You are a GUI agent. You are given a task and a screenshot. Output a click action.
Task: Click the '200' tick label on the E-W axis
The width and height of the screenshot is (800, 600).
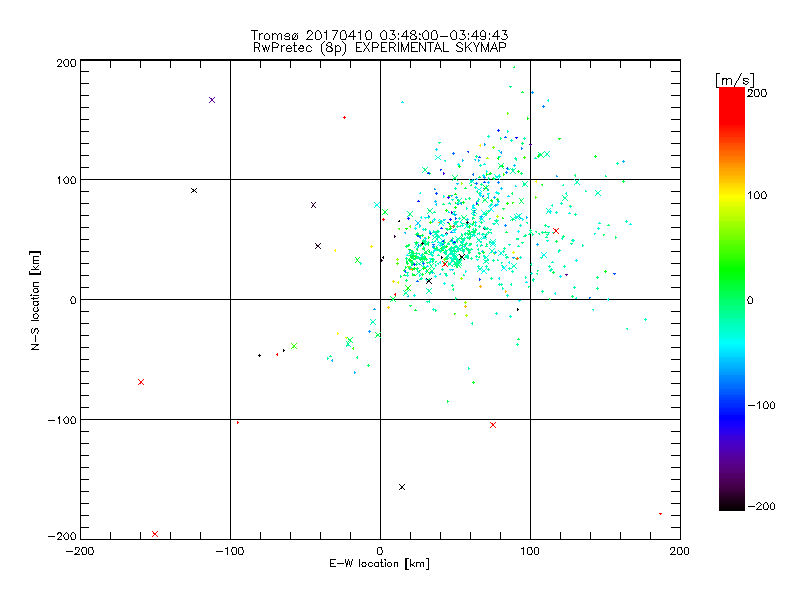click(x=680, y=551)
